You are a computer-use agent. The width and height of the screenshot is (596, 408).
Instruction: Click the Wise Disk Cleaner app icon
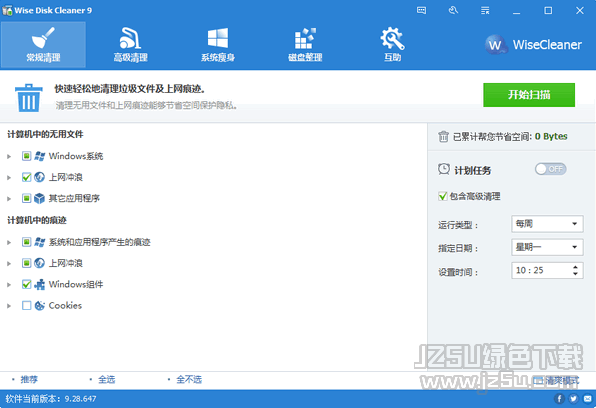(7, 10)
